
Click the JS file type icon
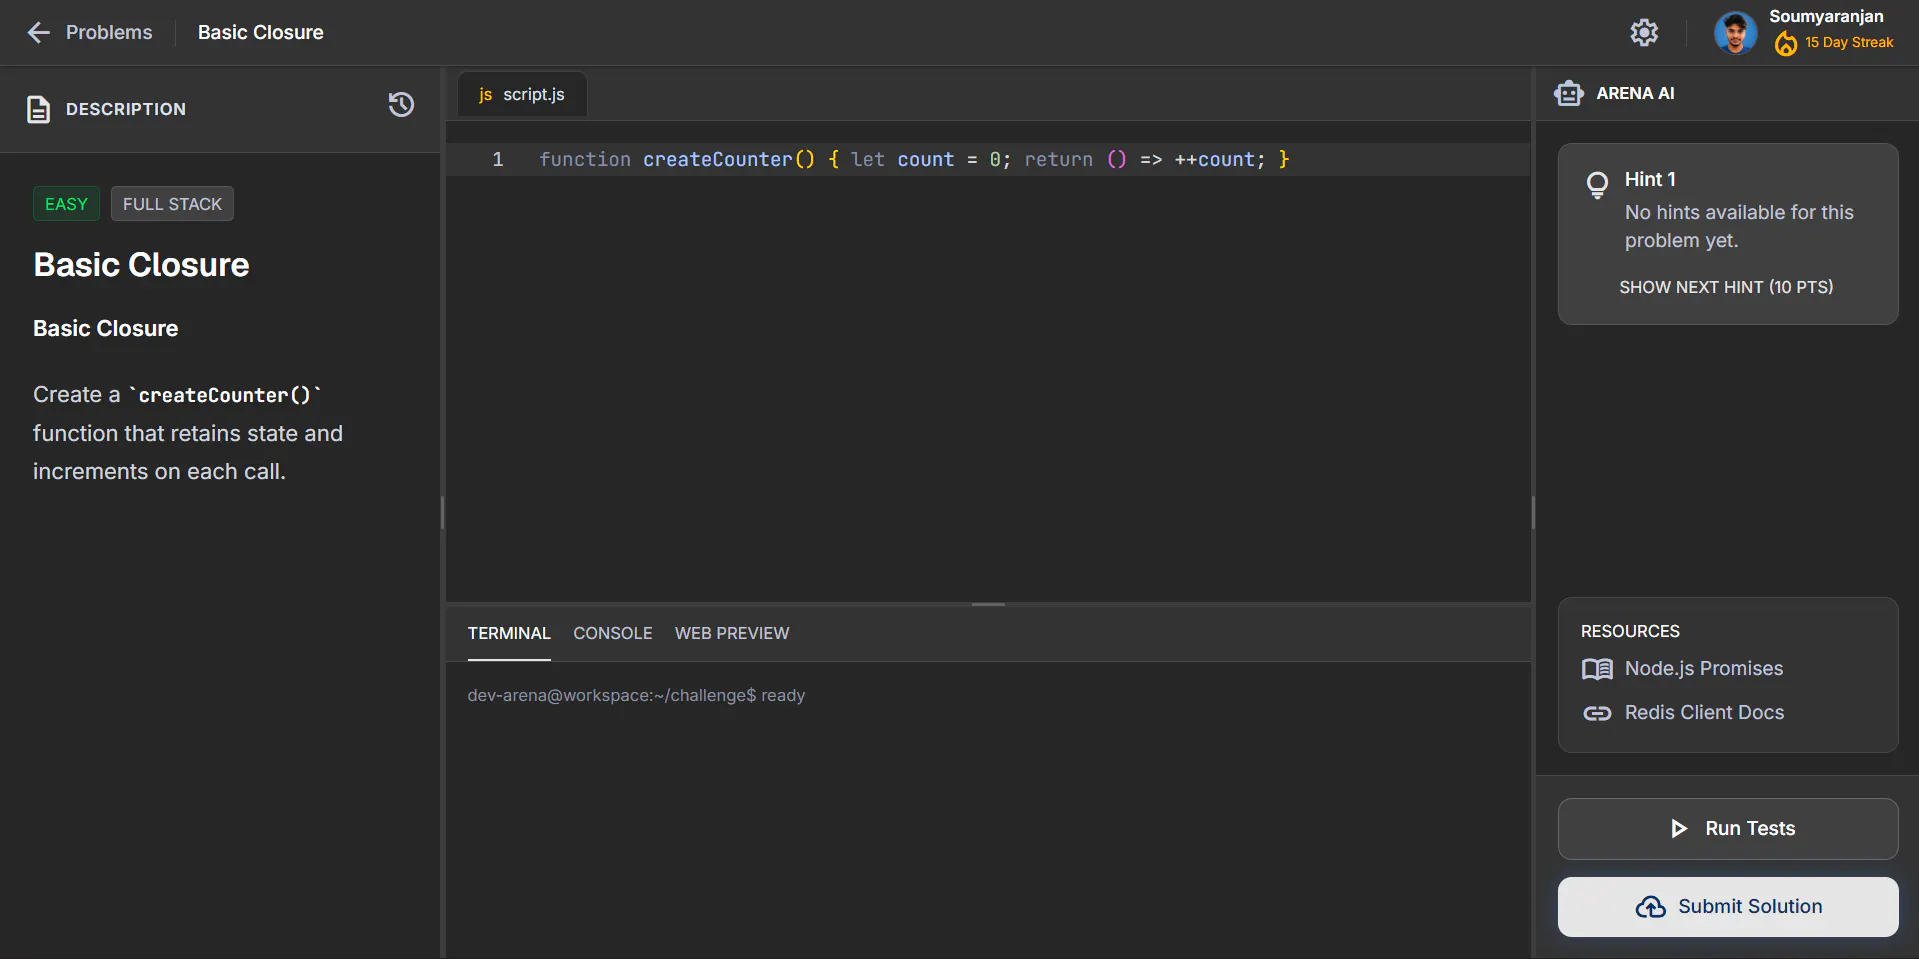(x=485, y=94)
